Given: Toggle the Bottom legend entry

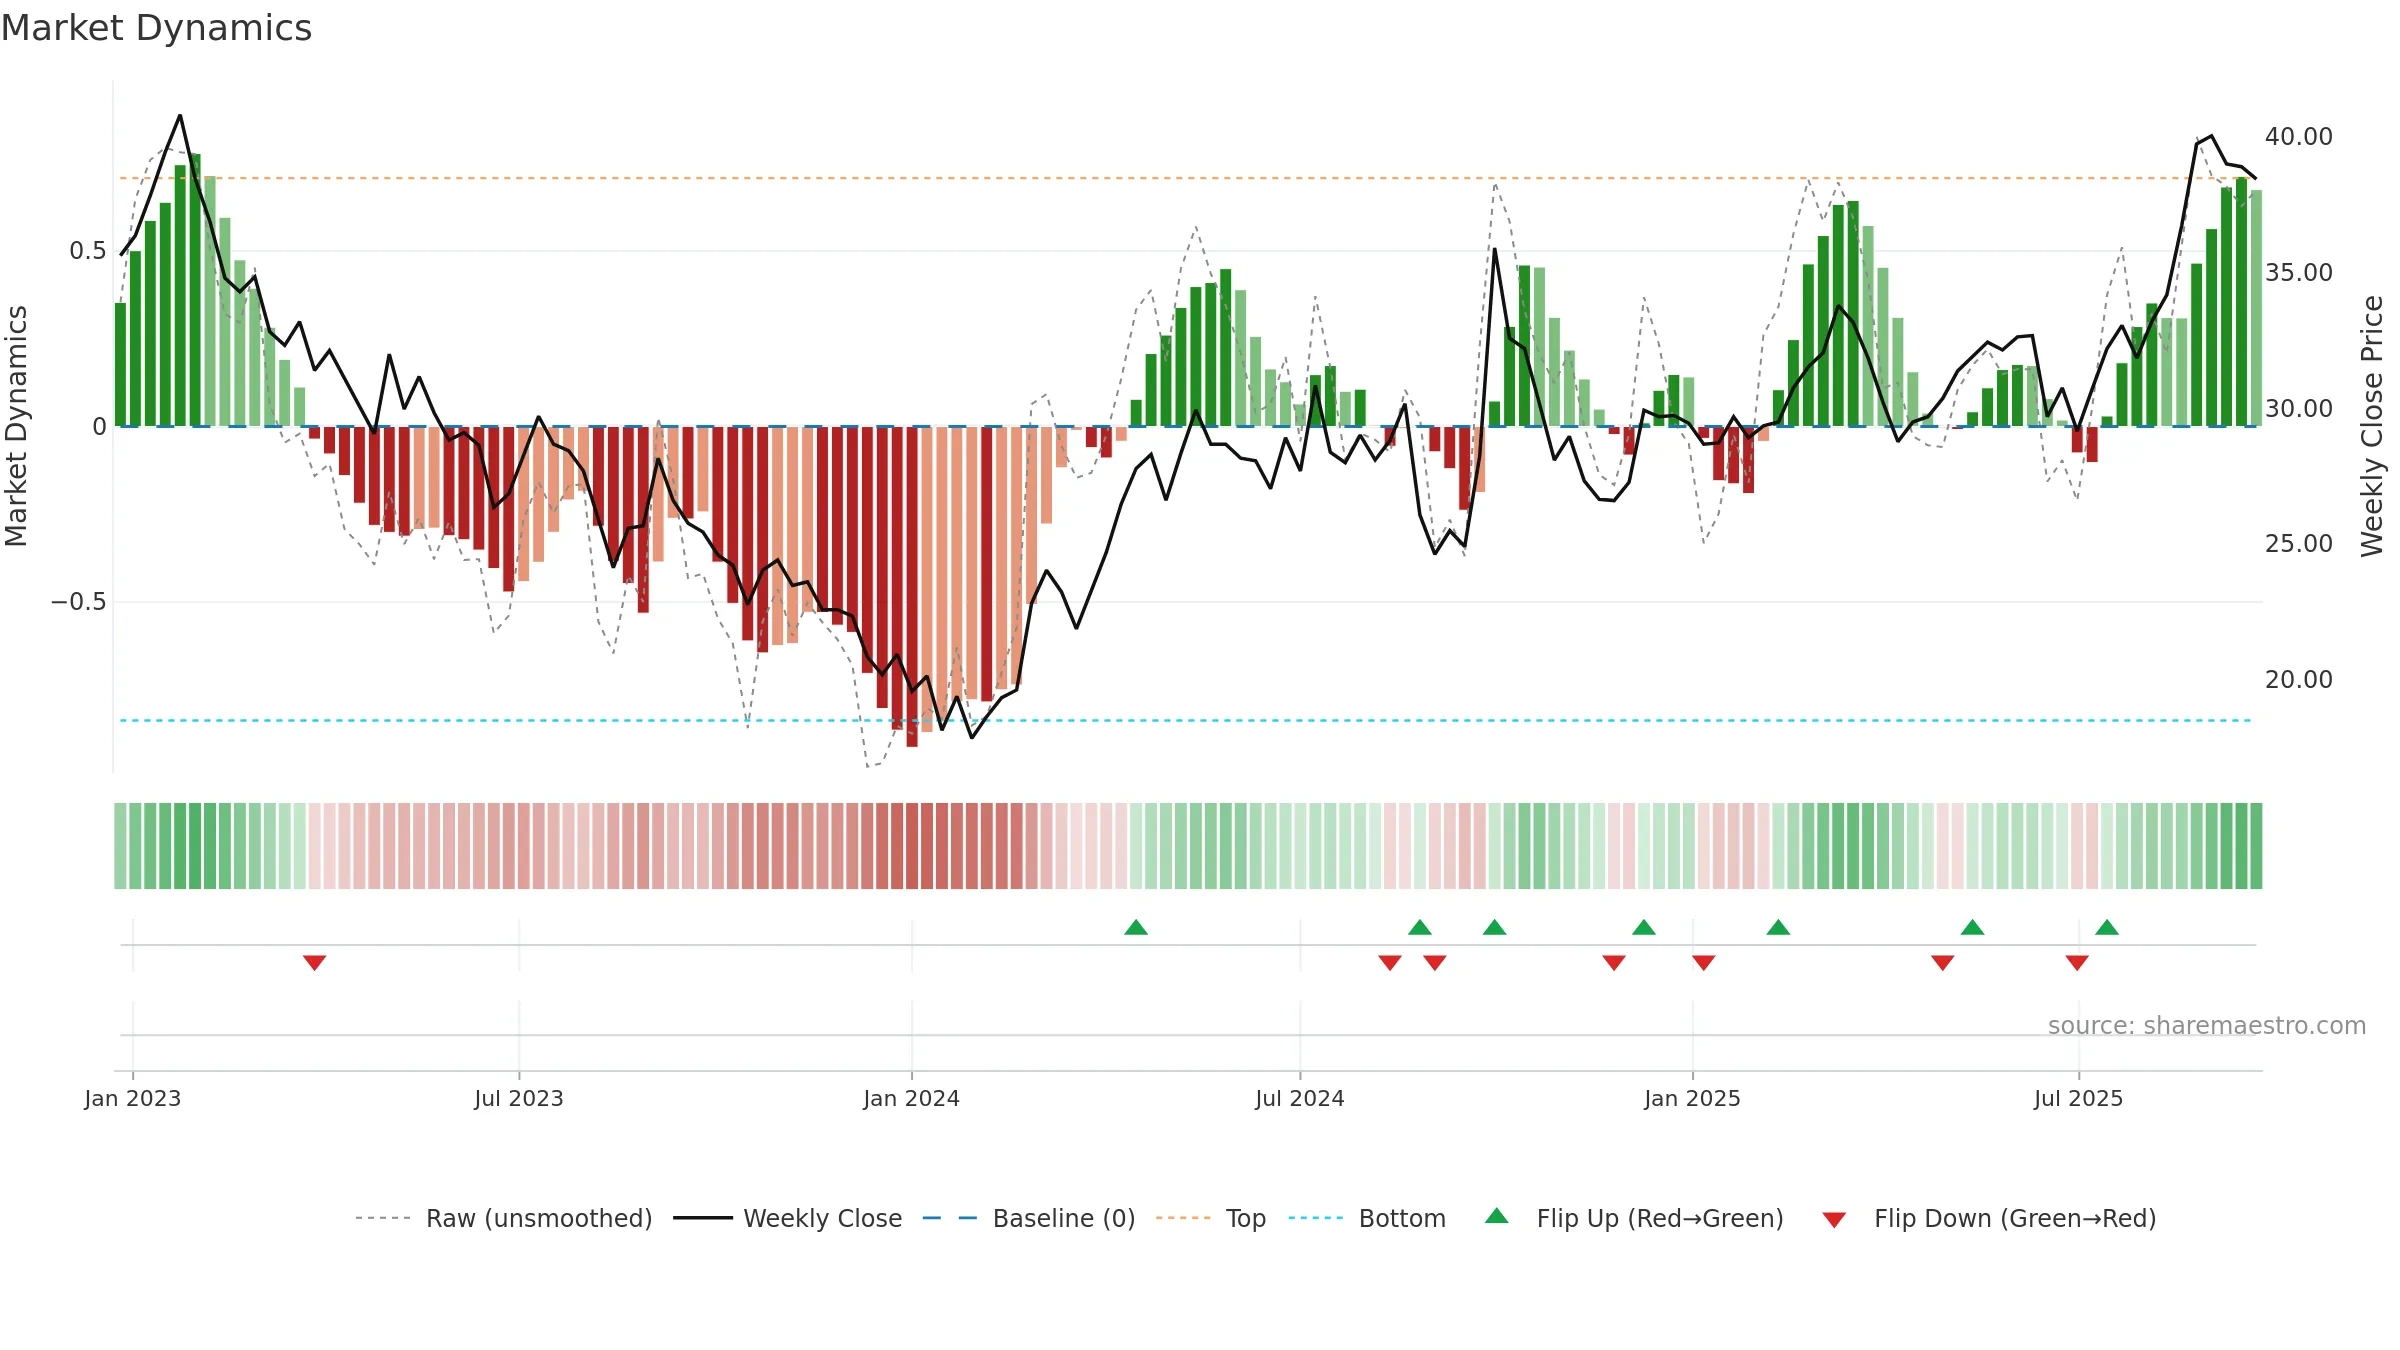Looking at the screenshot, I should (1367, 1218).
